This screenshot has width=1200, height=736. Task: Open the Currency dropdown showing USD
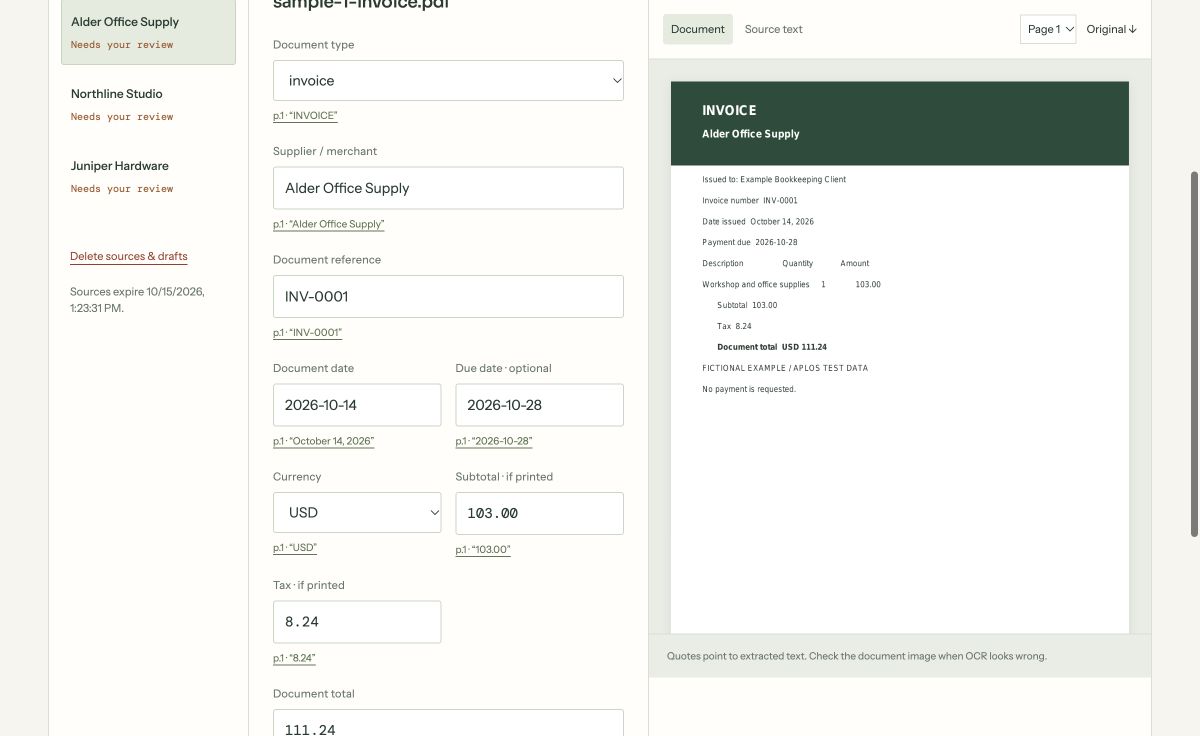pos(357,512)
